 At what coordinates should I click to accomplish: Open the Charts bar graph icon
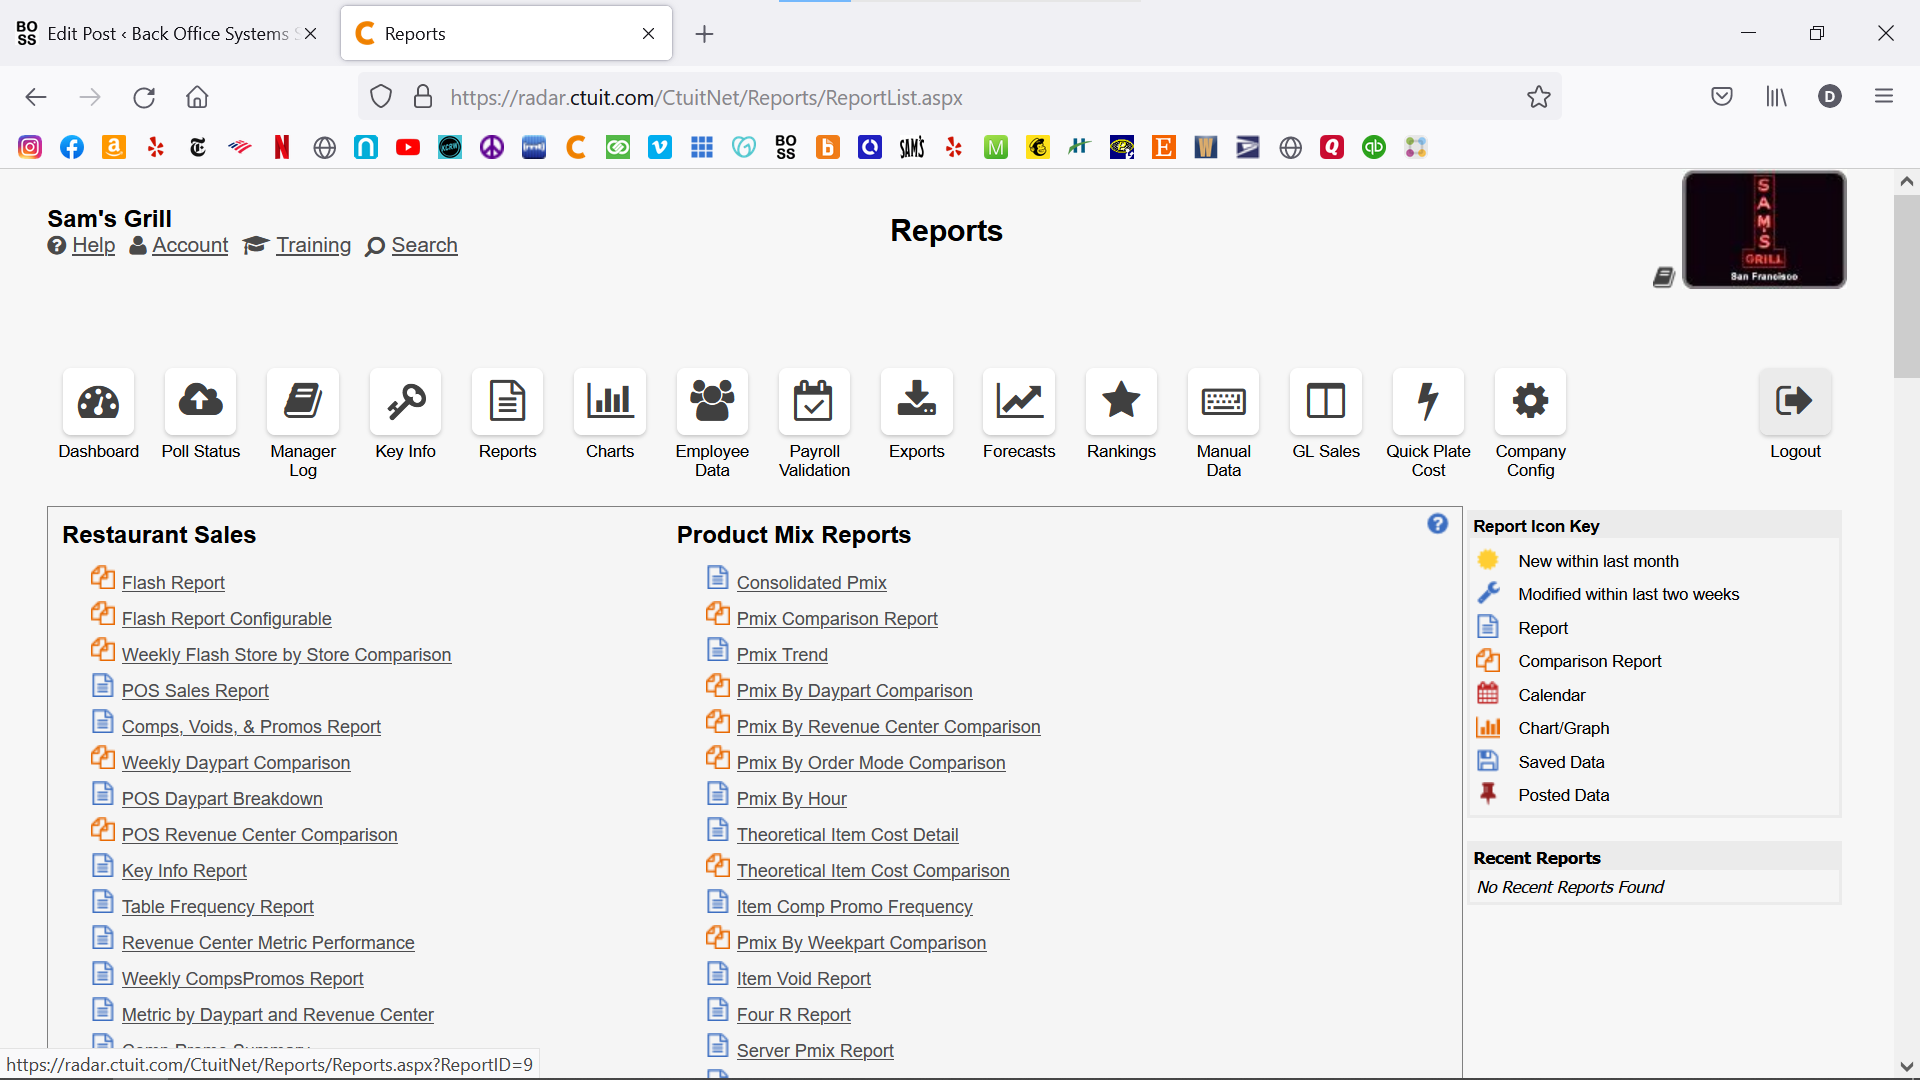tap(610, 402)
